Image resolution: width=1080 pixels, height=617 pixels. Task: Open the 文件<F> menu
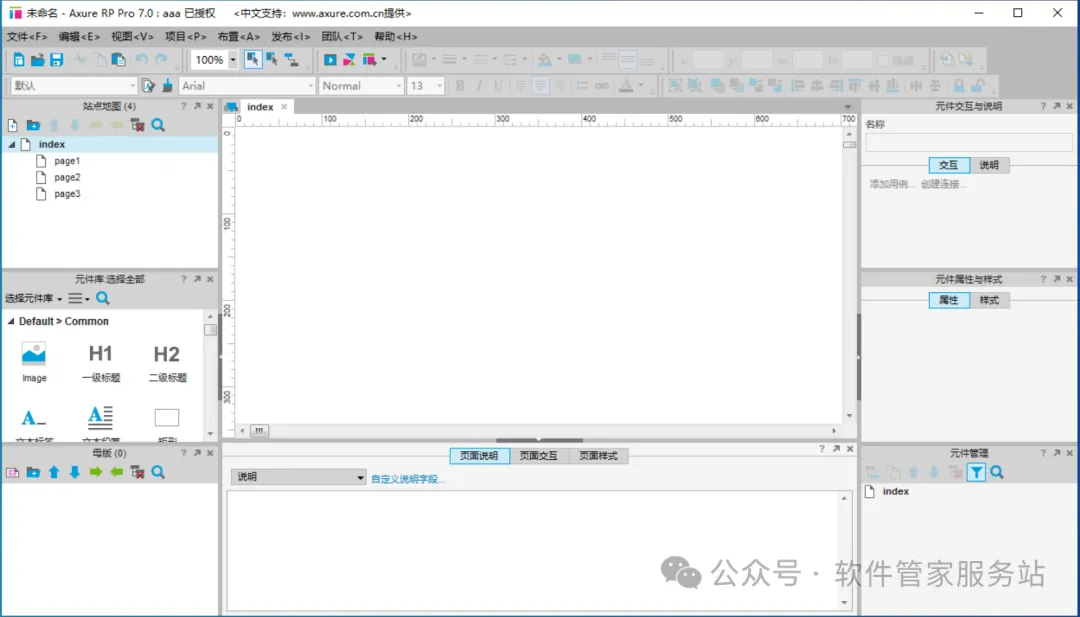click(x=27, y=36)
